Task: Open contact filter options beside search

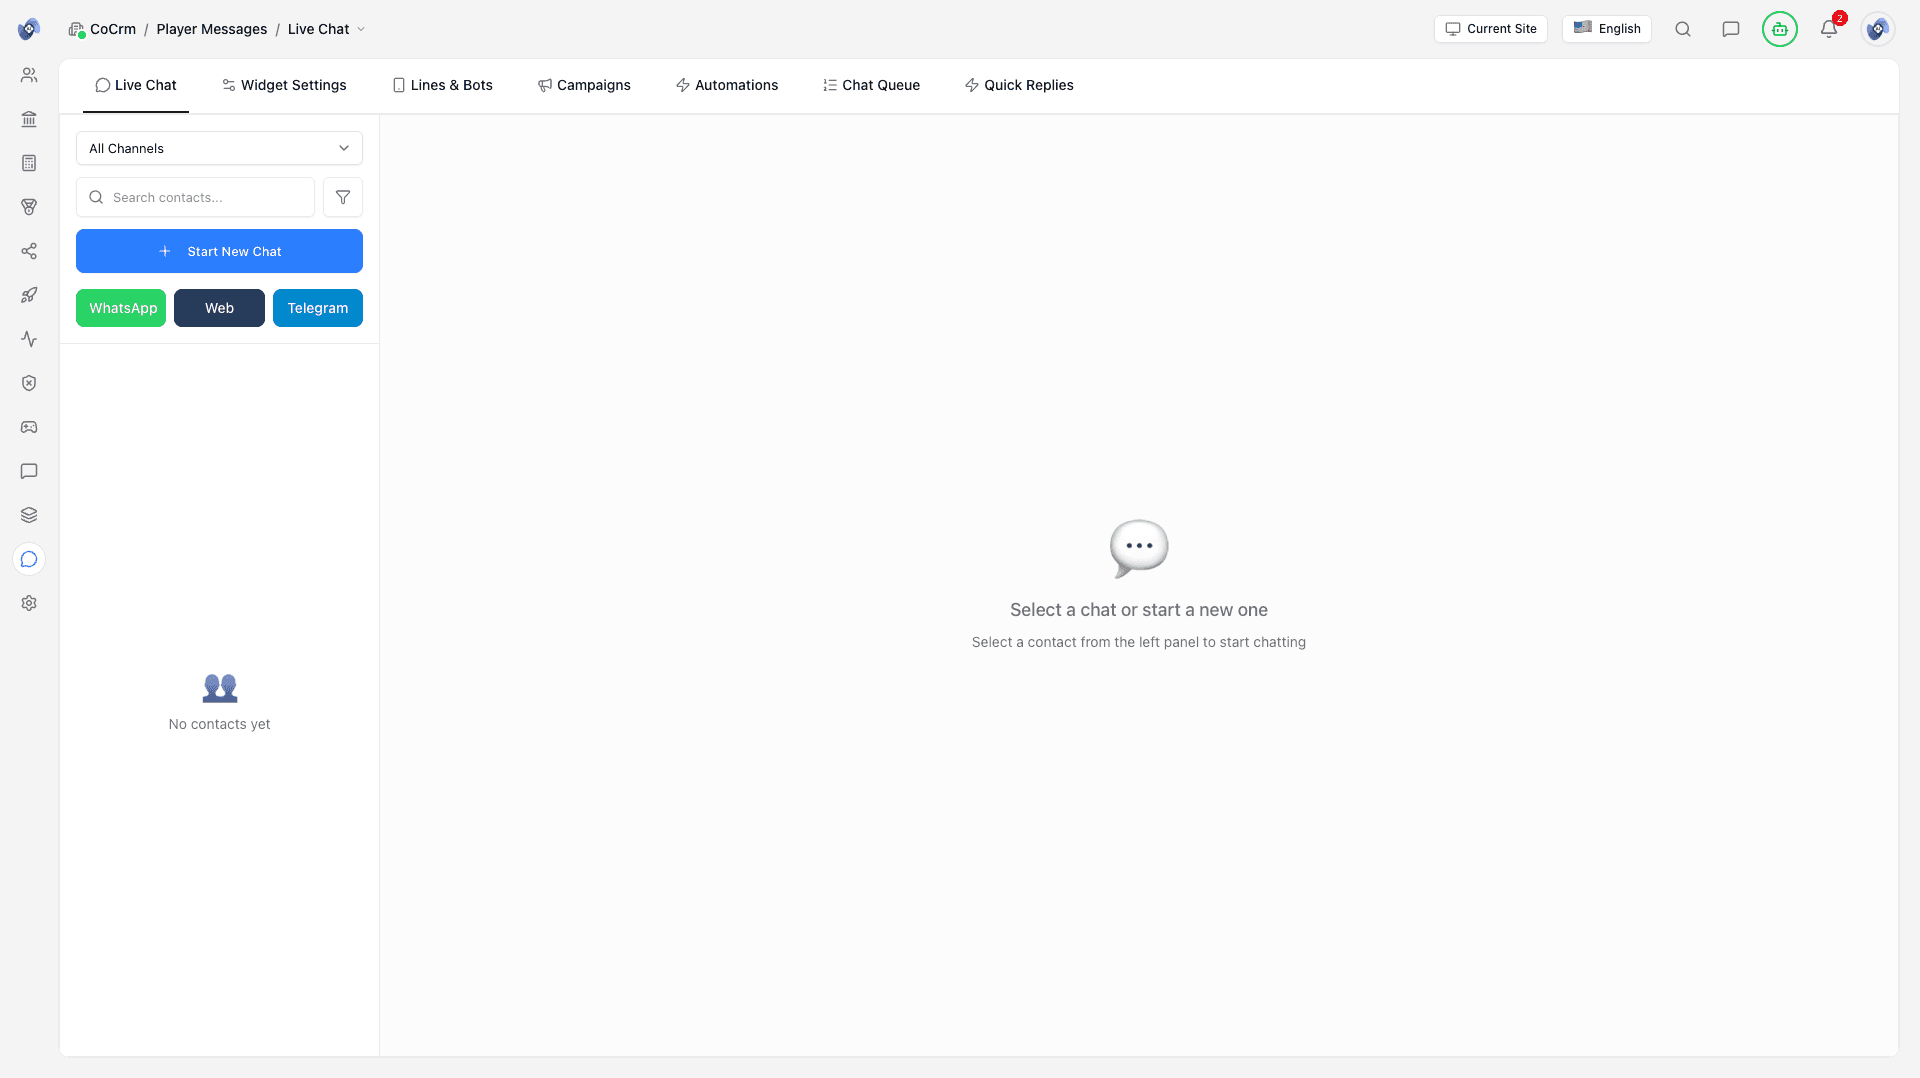Action: point(343,197)
